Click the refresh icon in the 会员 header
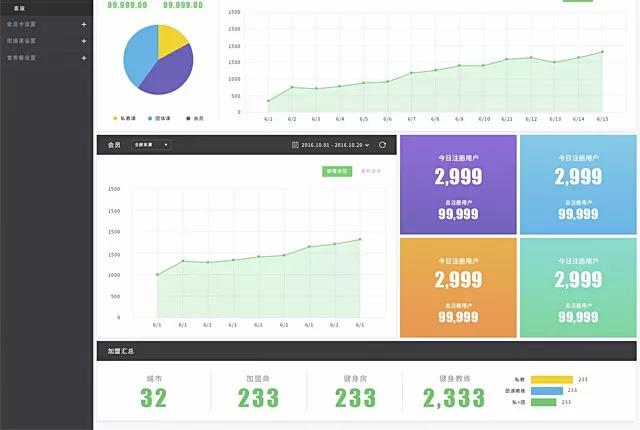The image size is (640, 430). pyautogui.click(x=382, y=145)
